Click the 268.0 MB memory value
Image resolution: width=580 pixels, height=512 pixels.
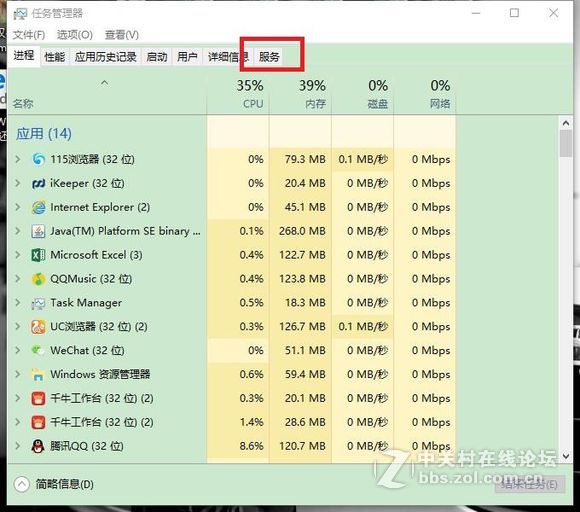pos(302,231)
